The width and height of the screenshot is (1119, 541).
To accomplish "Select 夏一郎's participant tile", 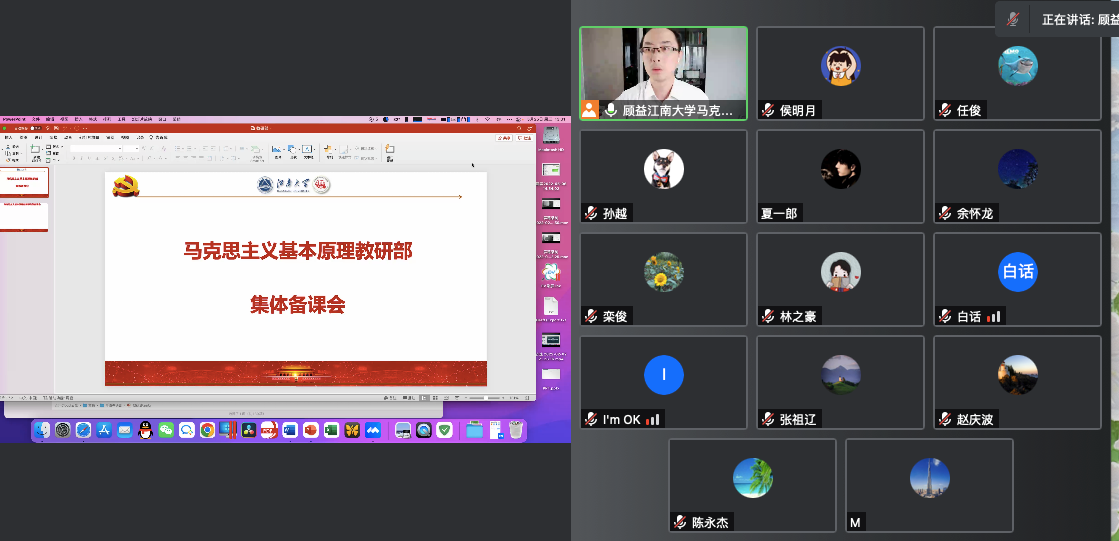I will click(840, 176).
